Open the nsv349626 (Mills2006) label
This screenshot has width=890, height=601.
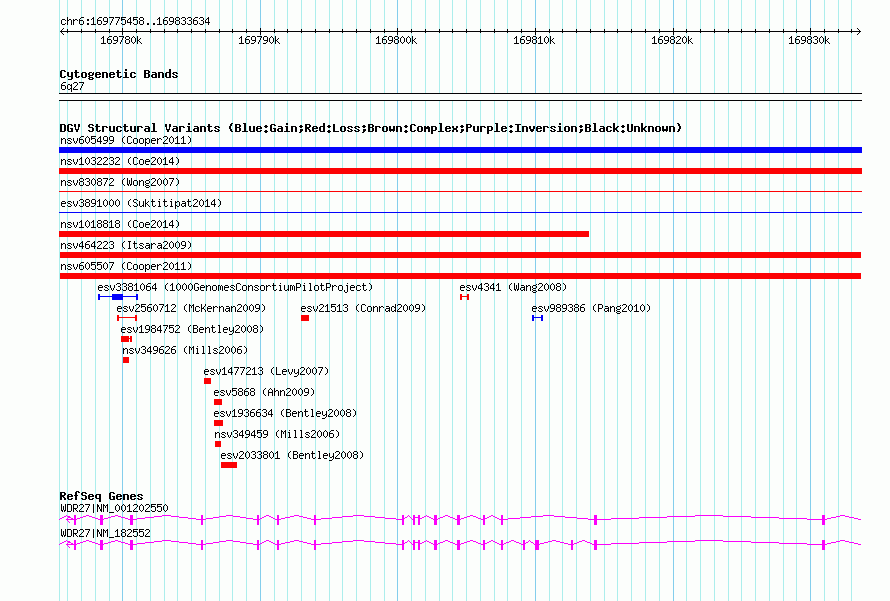tap(185, 350)
